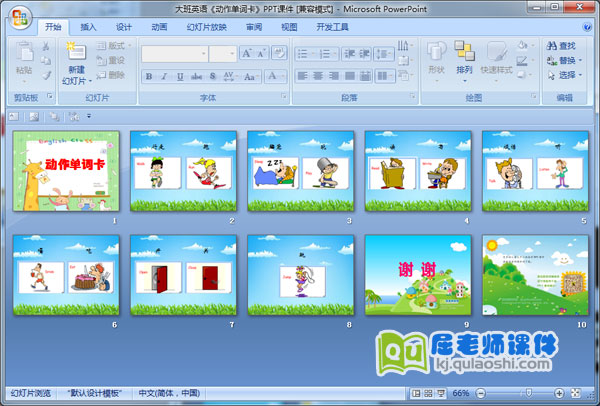This screenshot has width=600, height=406.
Task: Open the font name combo box
Action: click(174, 53)
